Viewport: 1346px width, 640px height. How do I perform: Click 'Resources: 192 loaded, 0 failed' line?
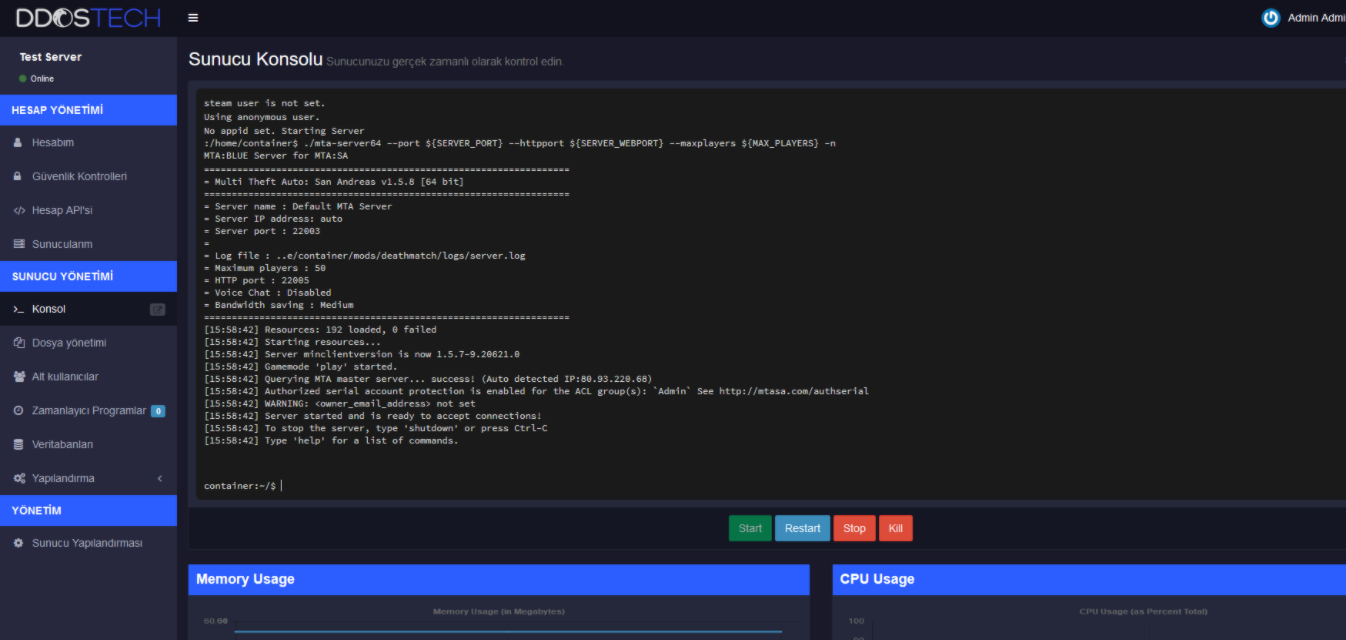(320, 329)
